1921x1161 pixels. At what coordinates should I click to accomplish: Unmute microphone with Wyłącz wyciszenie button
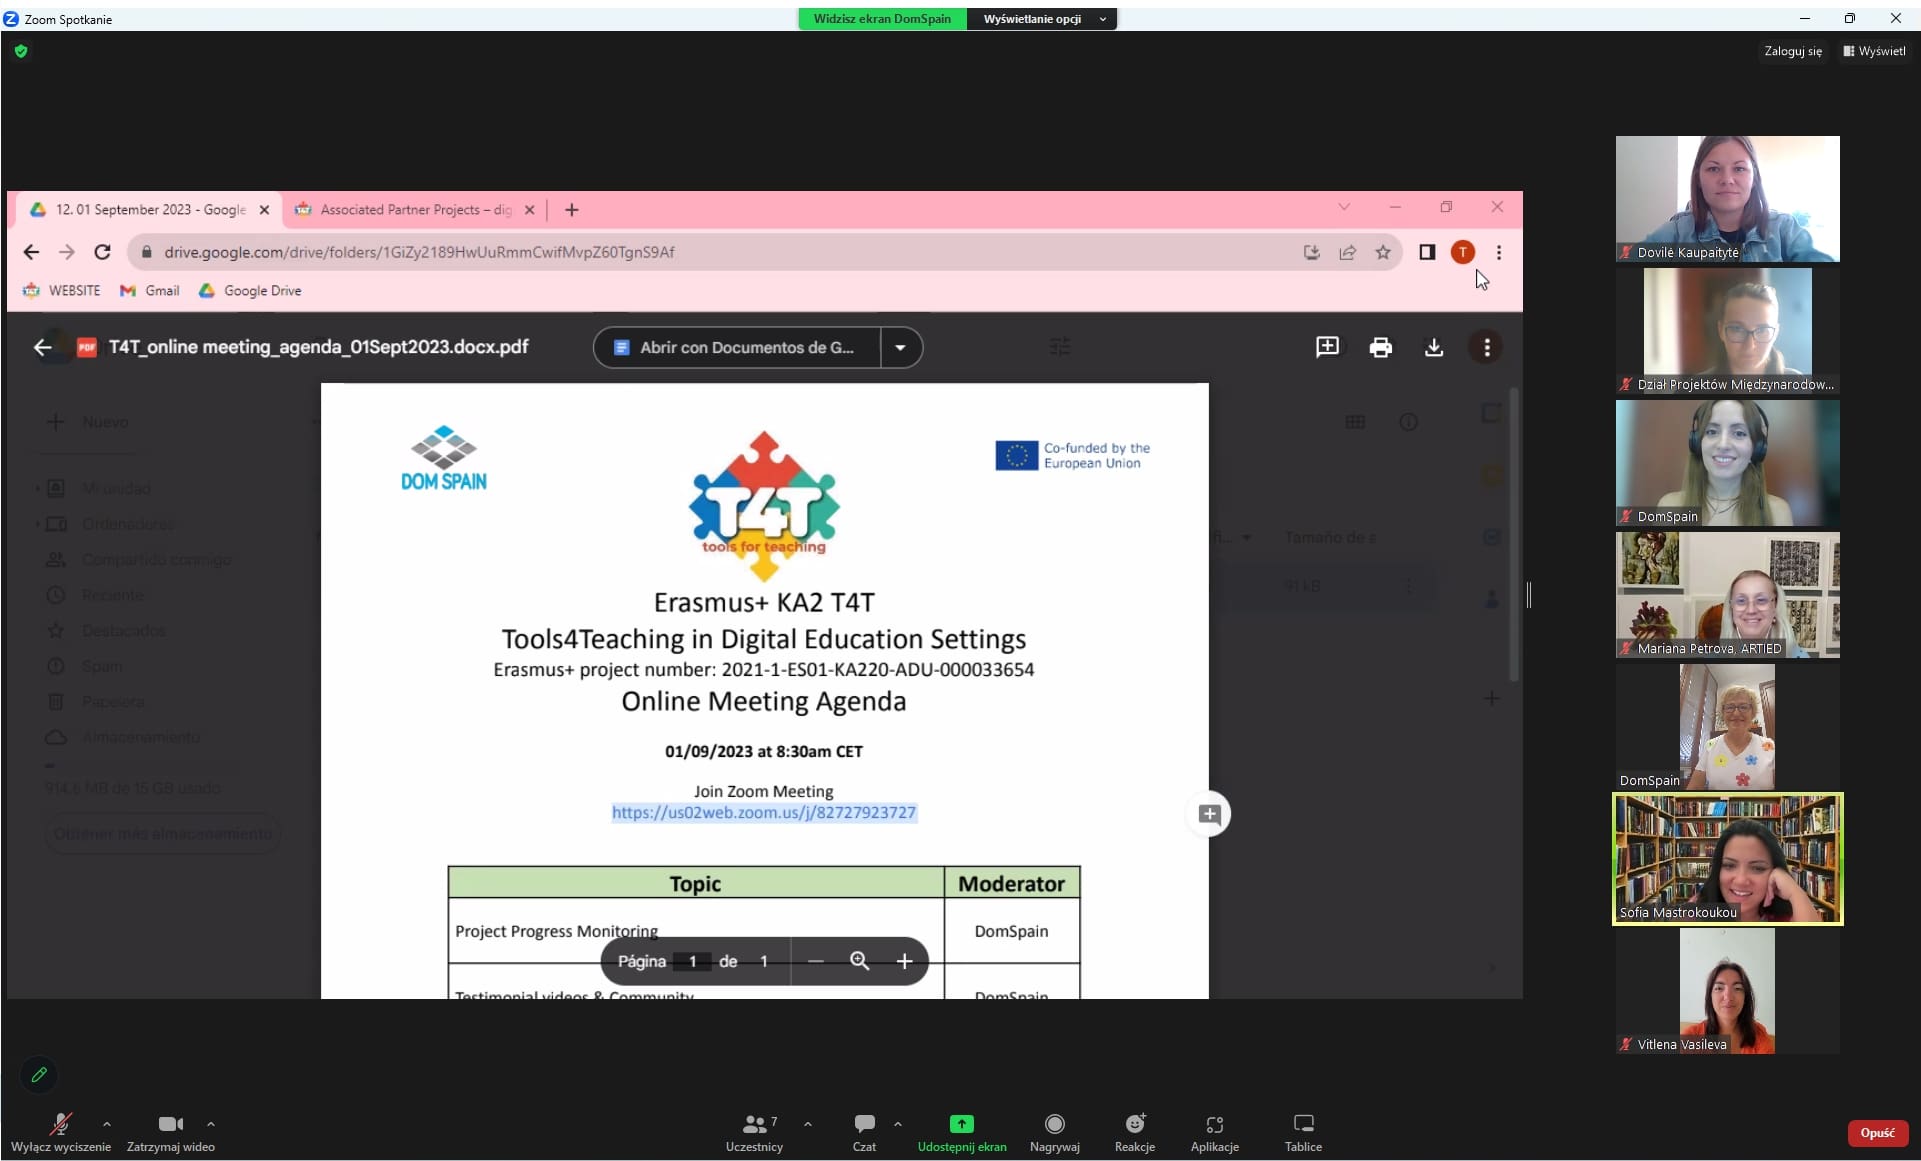[x=61, y=1131]
